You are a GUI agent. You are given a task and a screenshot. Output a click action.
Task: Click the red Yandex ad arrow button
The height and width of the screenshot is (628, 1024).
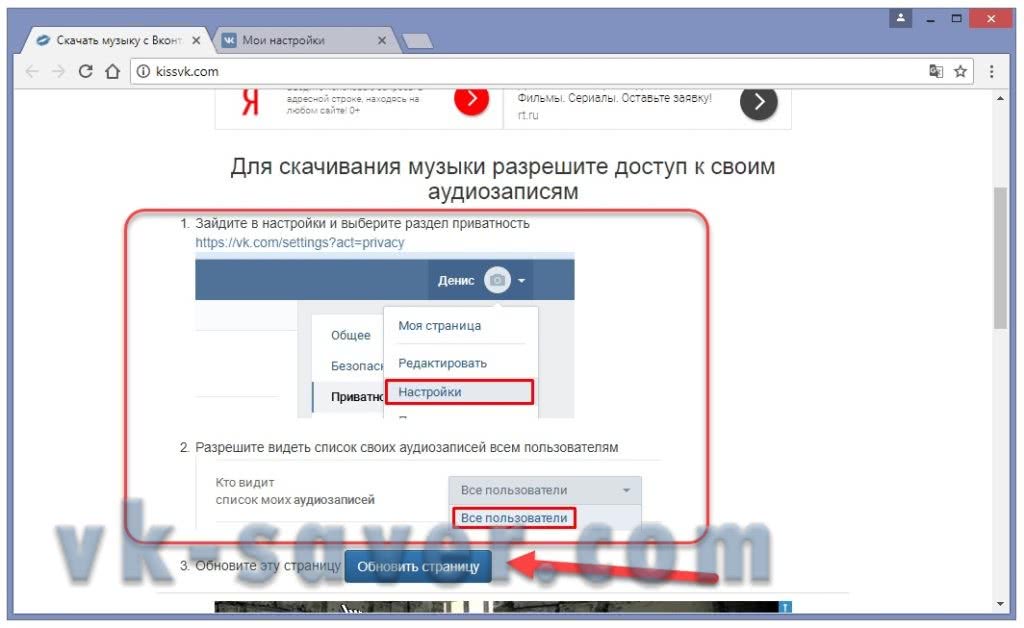click(471, 98)
